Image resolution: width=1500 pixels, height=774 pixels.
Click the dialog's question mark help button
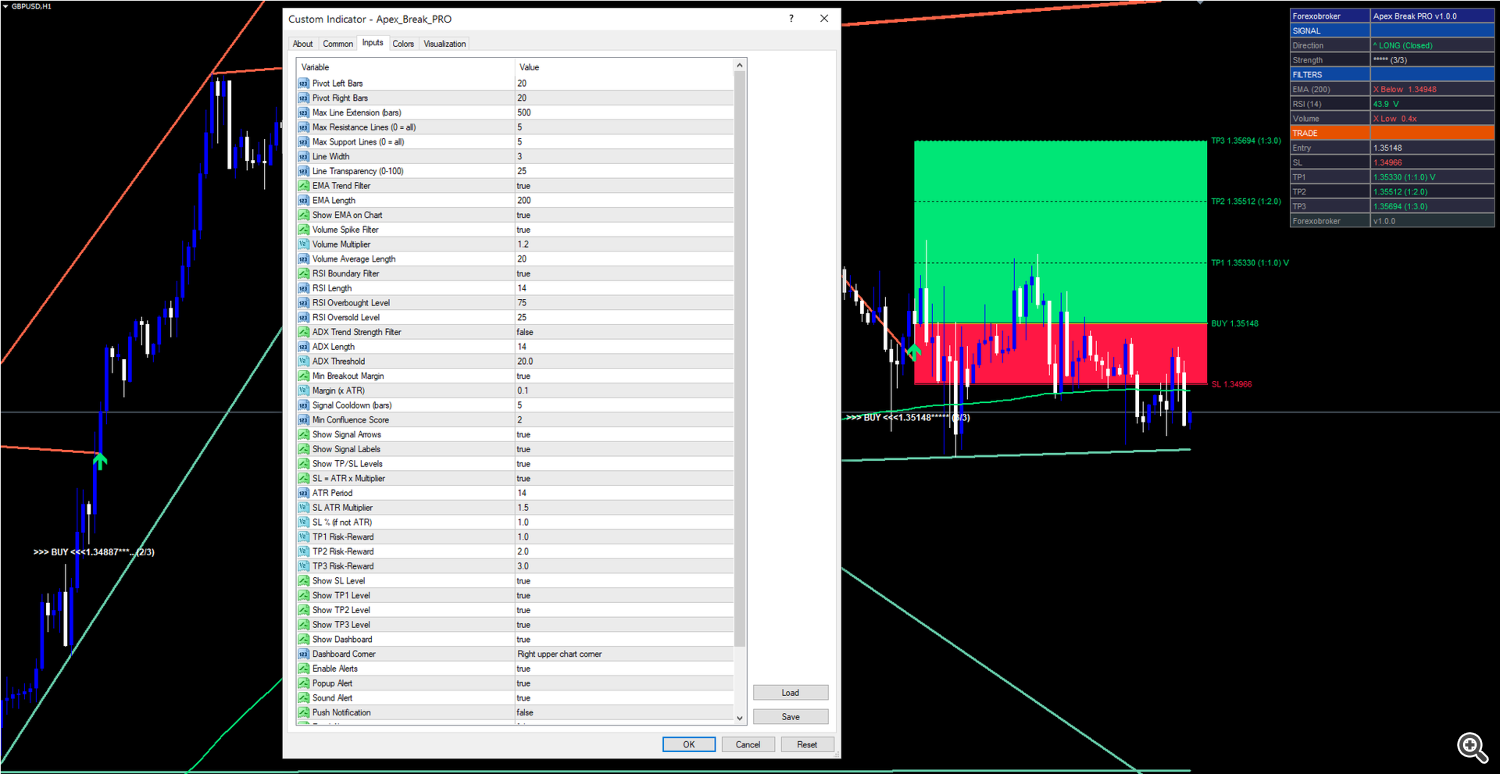point(791,19)
